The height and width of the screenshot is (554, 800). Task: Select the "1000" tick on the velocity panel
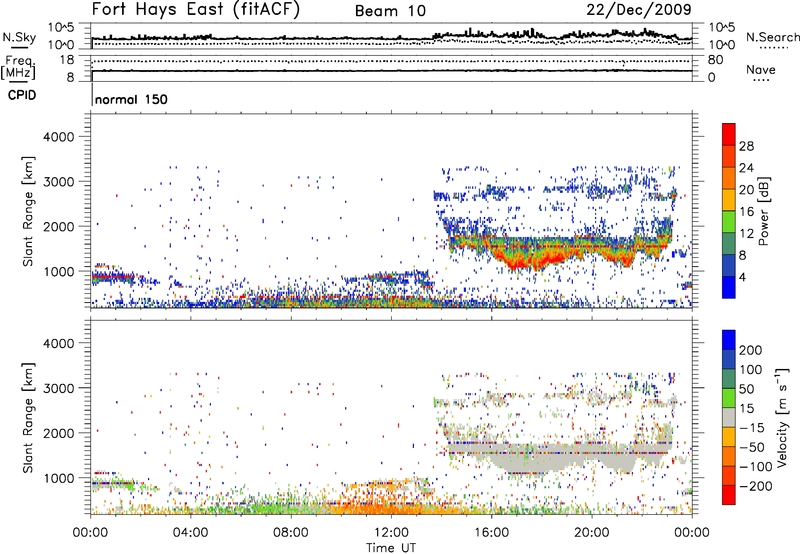click(x=58, y=478)
